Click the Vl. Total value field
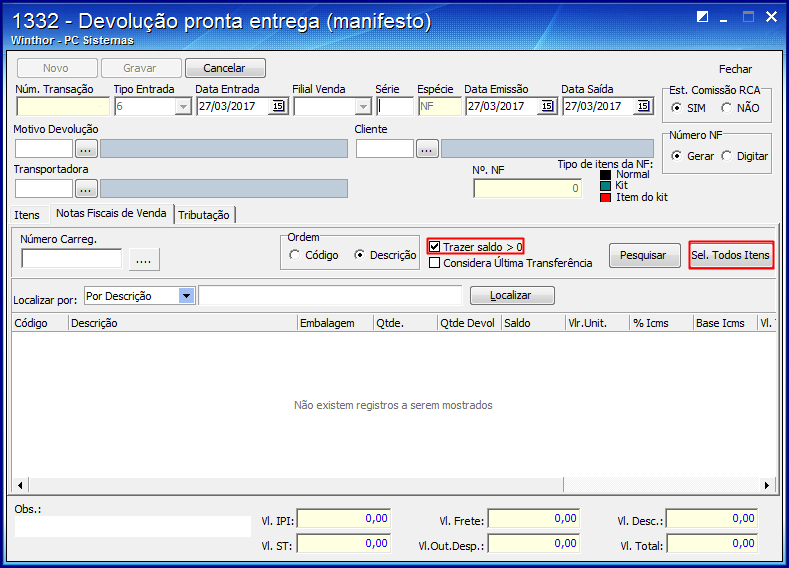The image size is (789, 568). (712, 544)
